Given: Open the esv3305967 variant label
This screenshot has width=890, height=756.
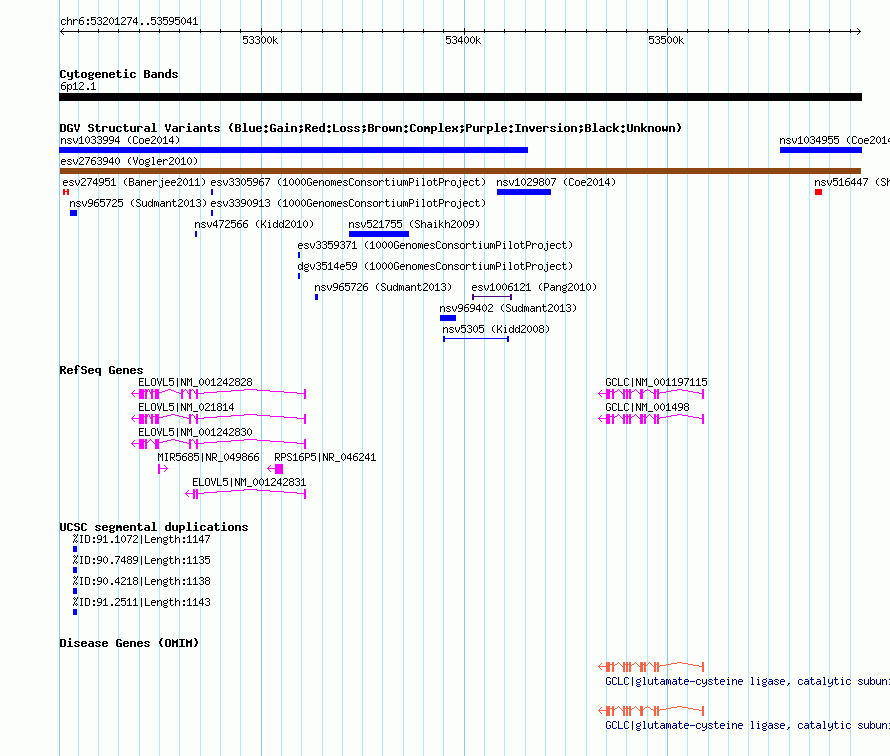Looking at the screenshot, I should point(349,182).
